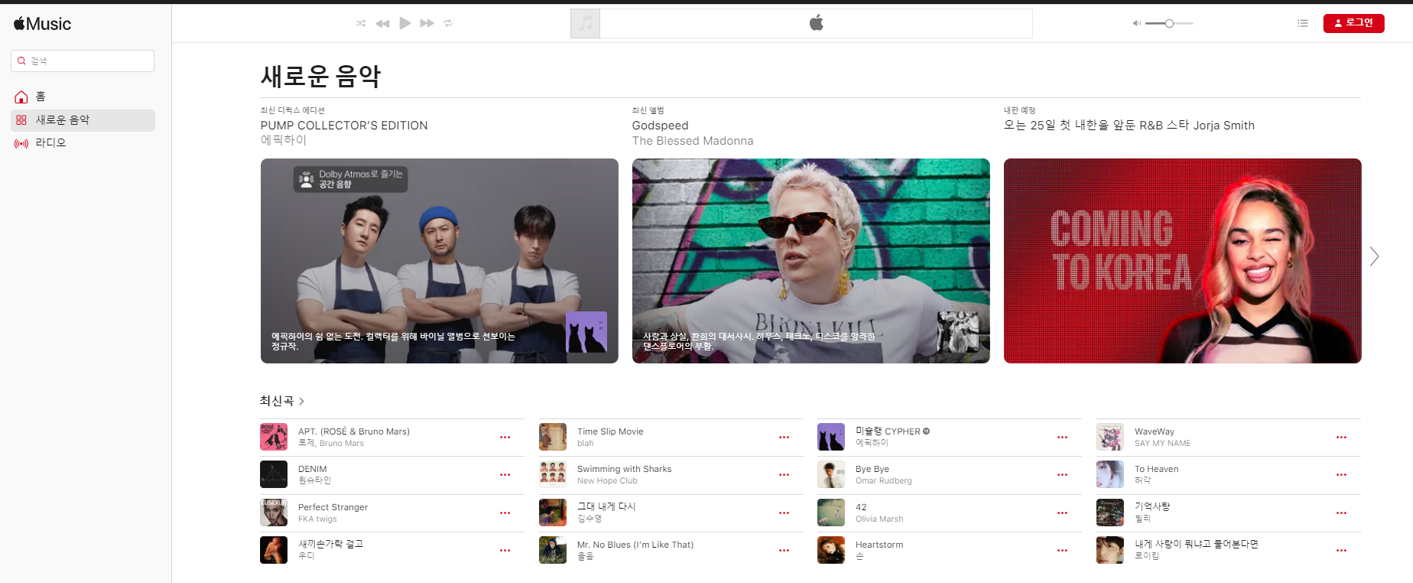Click the music note artwork placeholder
This screenshot has height=583, width=1413.
click(x=585, y=23)
